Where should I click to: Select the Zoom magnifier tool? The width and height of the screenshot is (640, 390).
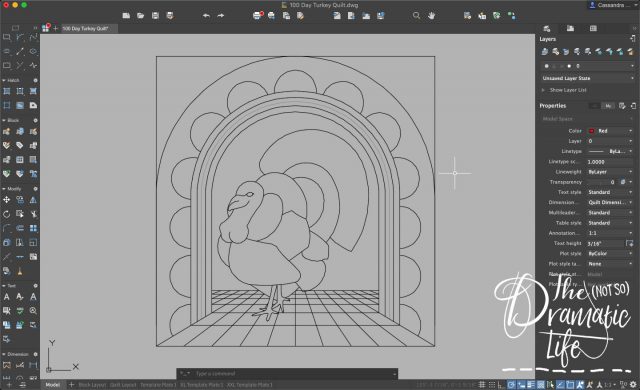point(416,16)
